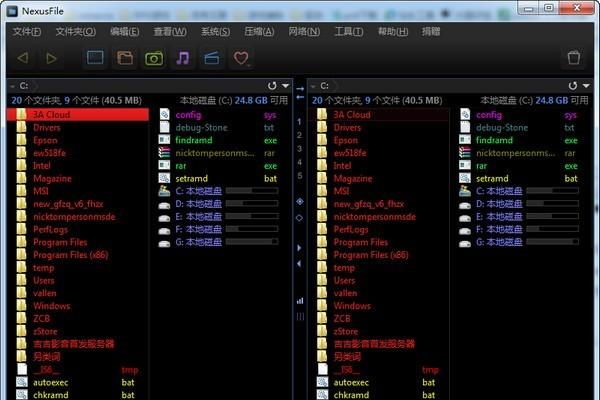
Task: Click the documents folder toolbar icon
Action: tap(125, 59)
